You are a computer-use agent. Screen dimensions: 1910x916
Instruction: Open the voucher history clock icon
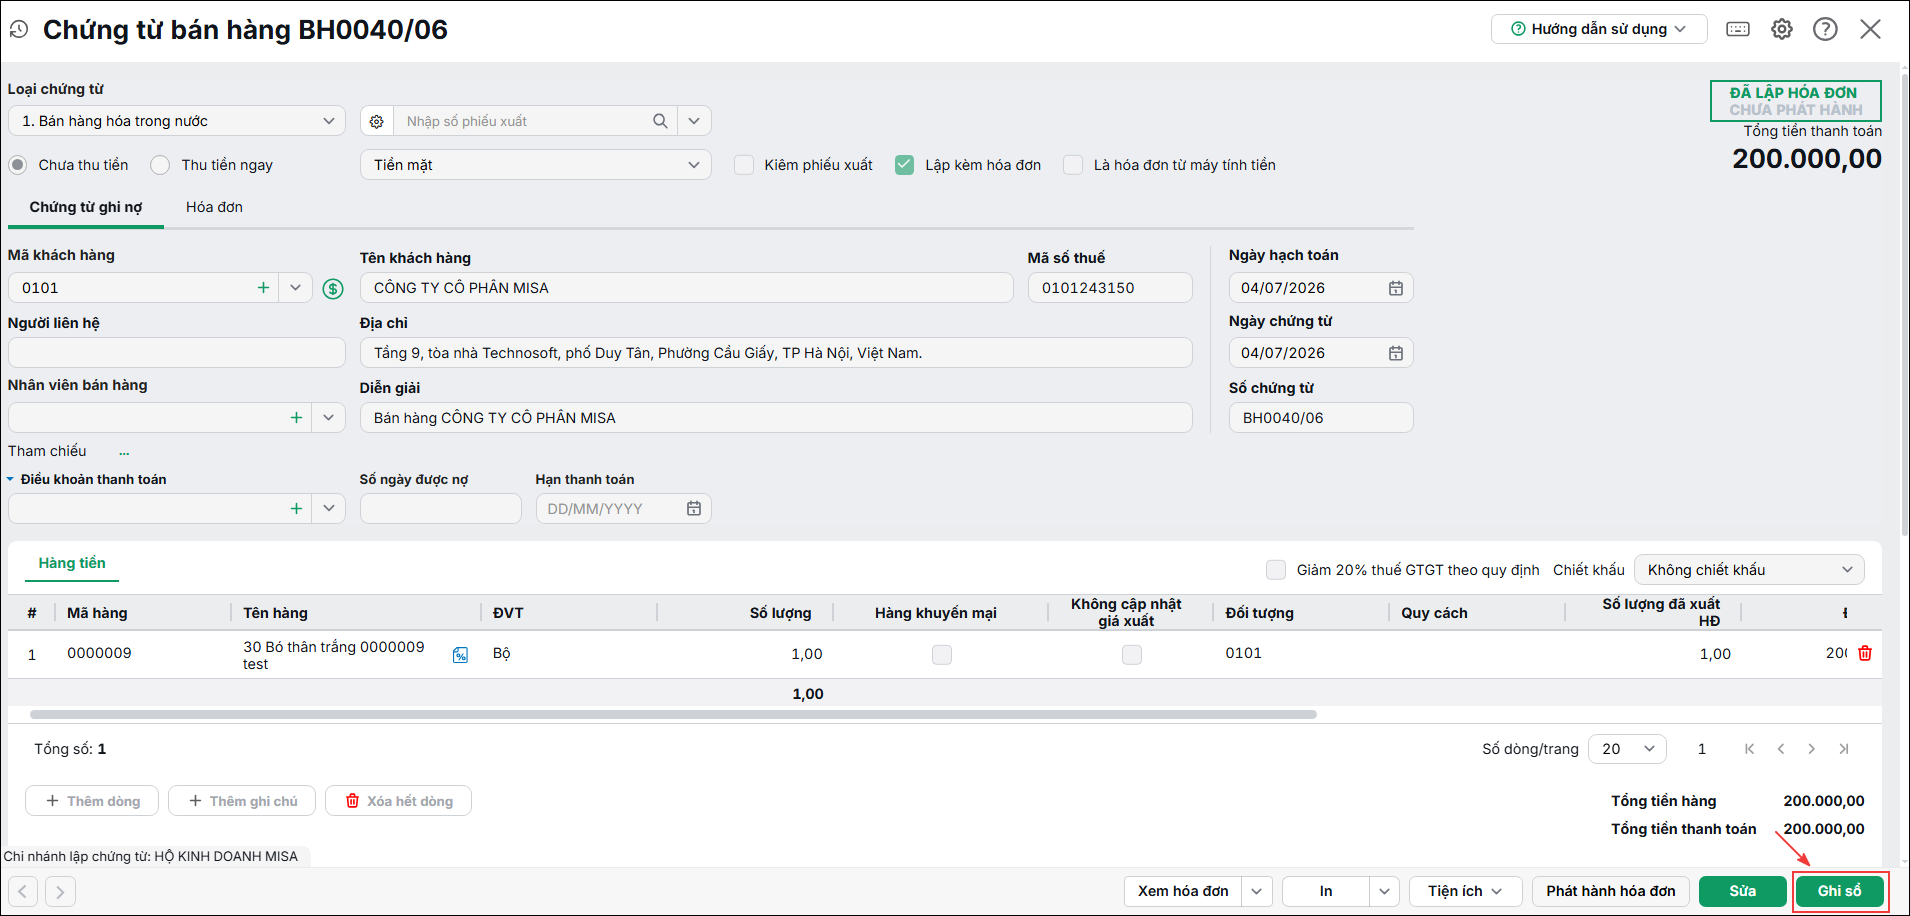click(19, 30)
